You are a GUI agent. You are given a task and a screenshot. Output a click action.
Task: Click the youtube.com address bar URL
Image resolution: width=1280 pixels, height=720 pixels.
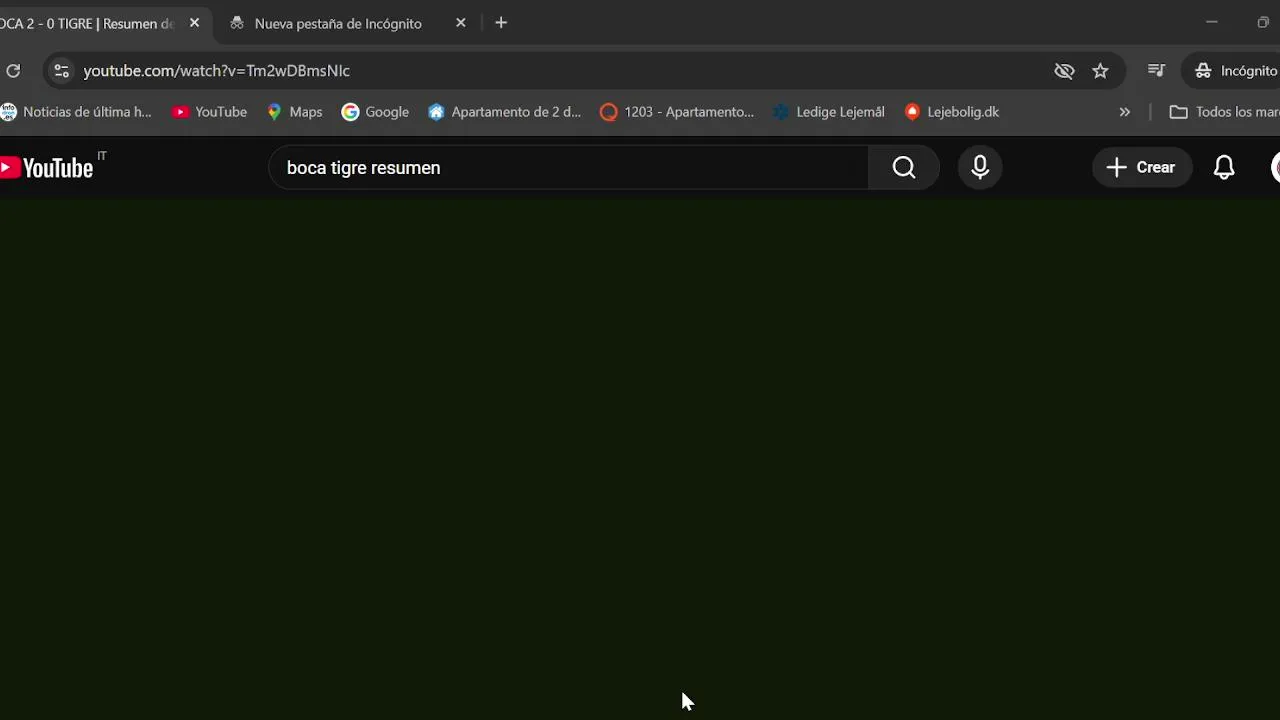(216, 71)
